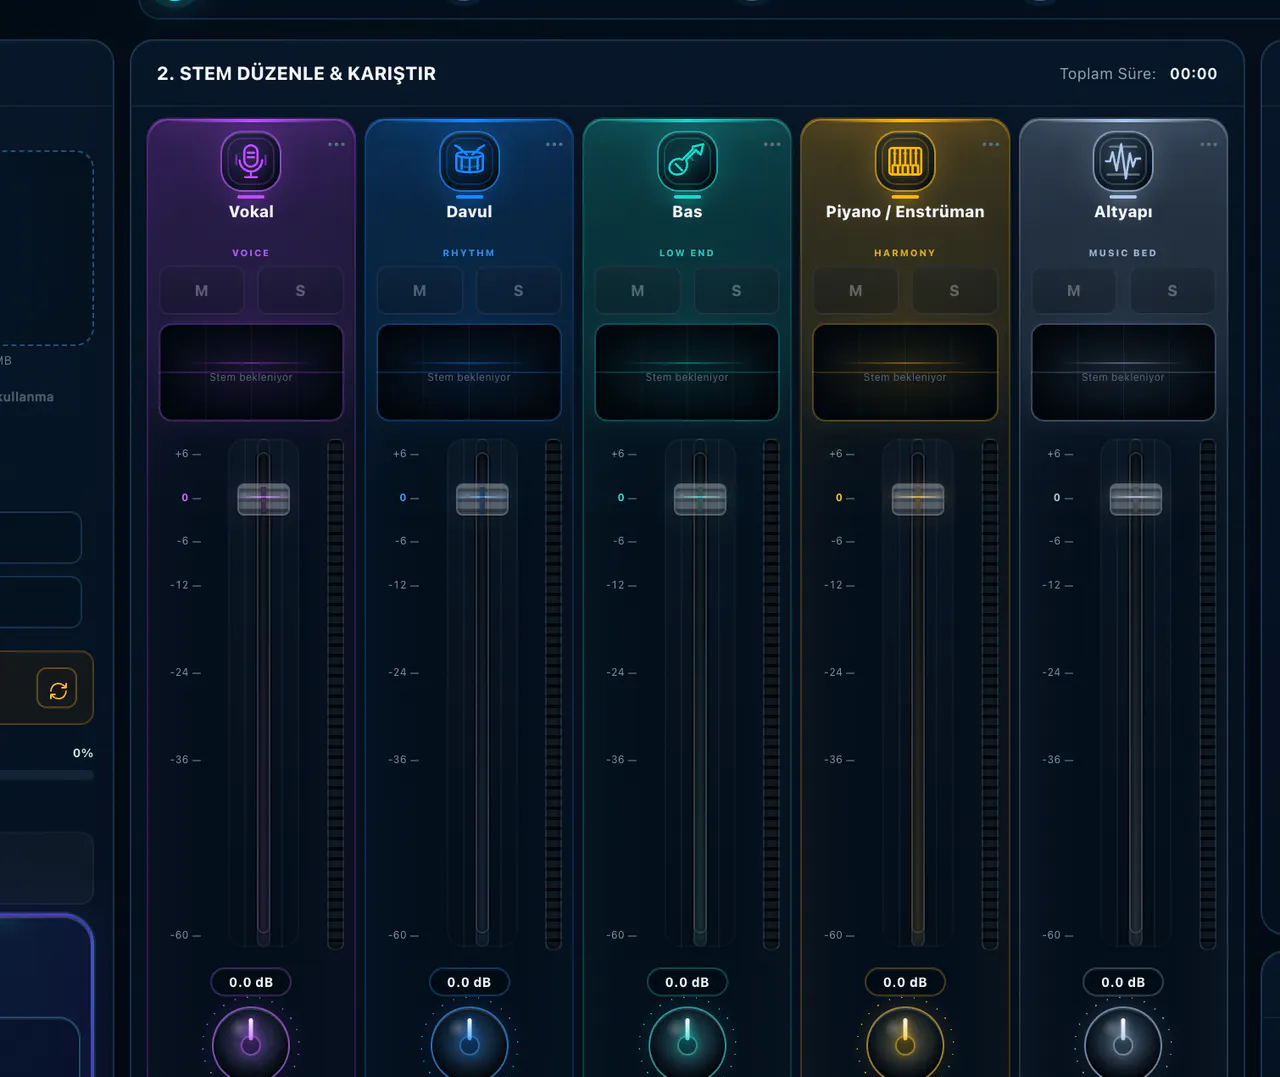This screenshot has width=1280, height=1077.
Task: Click the Davul 0.0 dB value box
Action: (x=469, y=982)
